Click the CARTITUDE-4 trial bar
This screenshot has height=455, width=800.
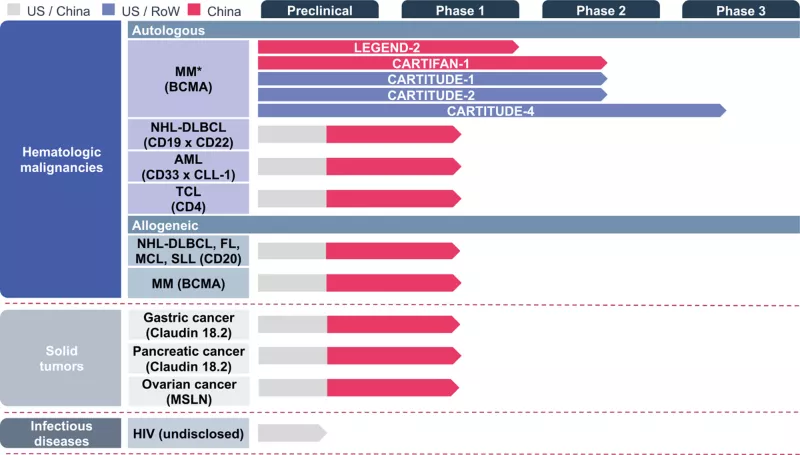pyautogui.click(x=492, y=111)
